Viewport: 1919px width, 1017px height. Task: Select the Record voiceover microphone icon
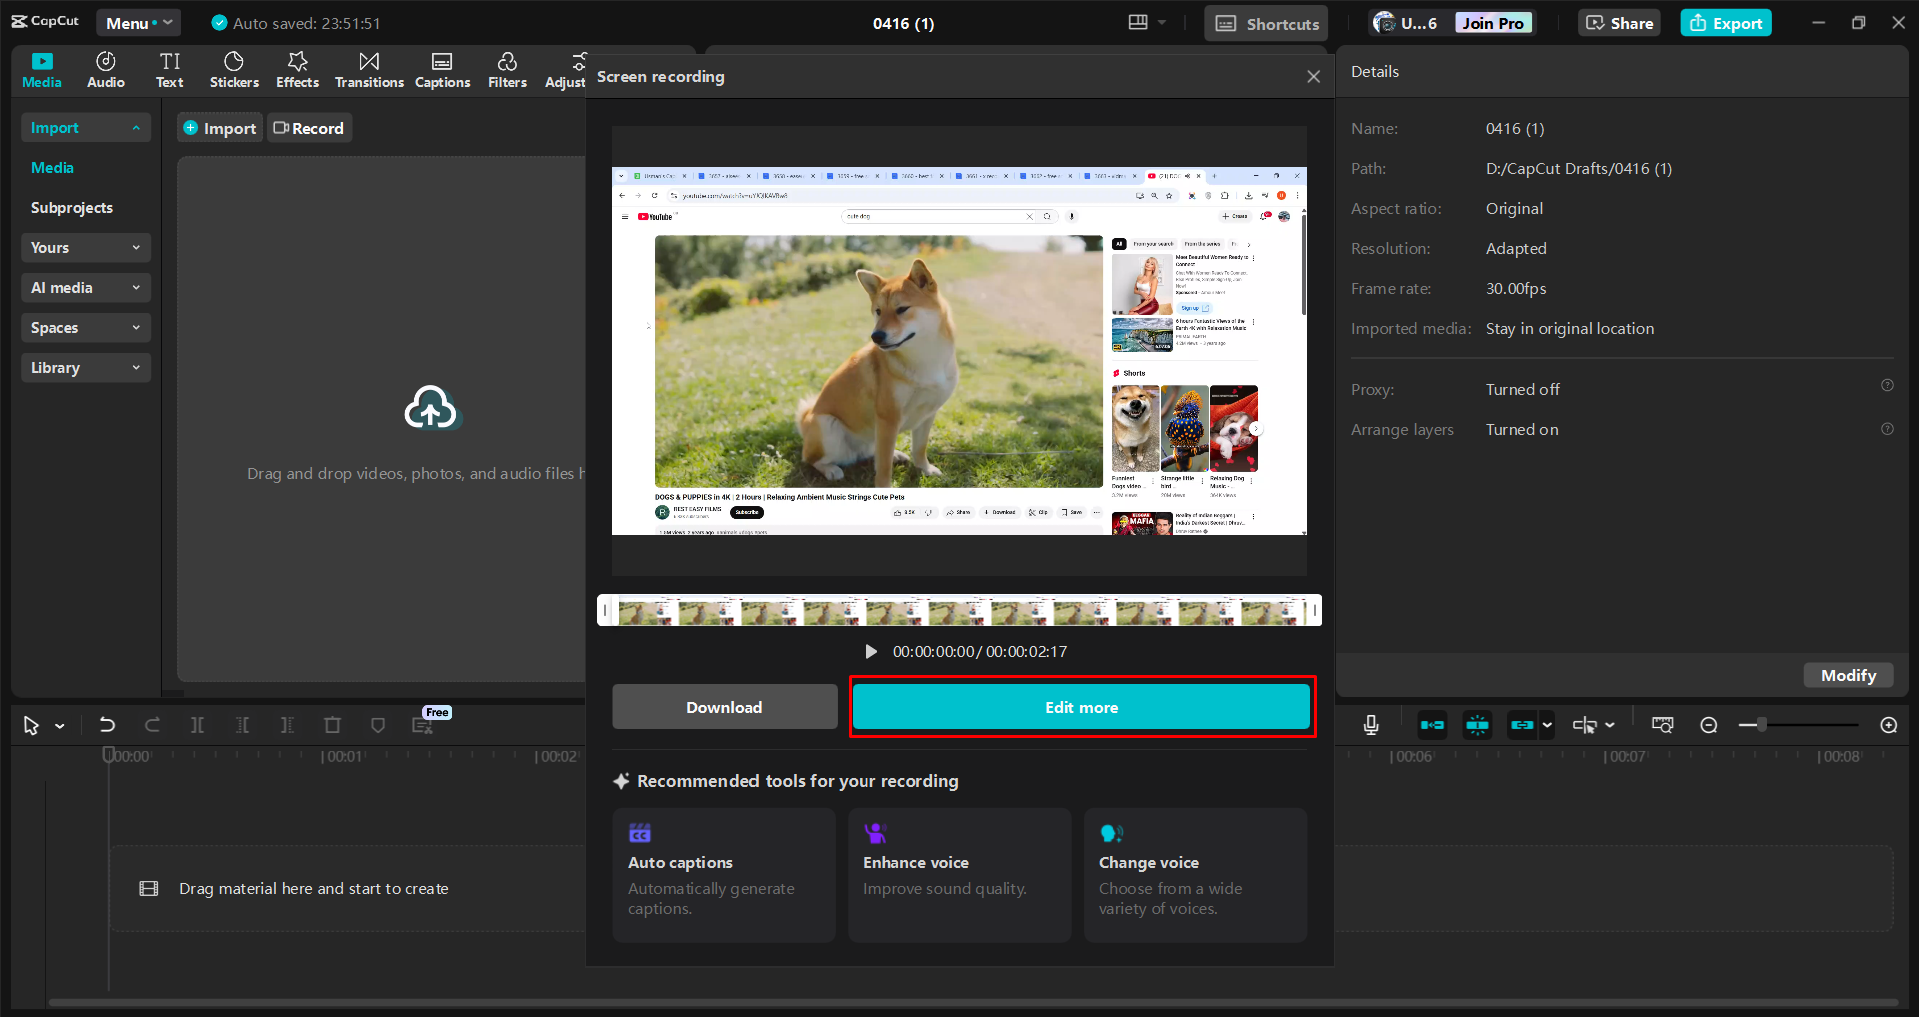pos(1371,725)
